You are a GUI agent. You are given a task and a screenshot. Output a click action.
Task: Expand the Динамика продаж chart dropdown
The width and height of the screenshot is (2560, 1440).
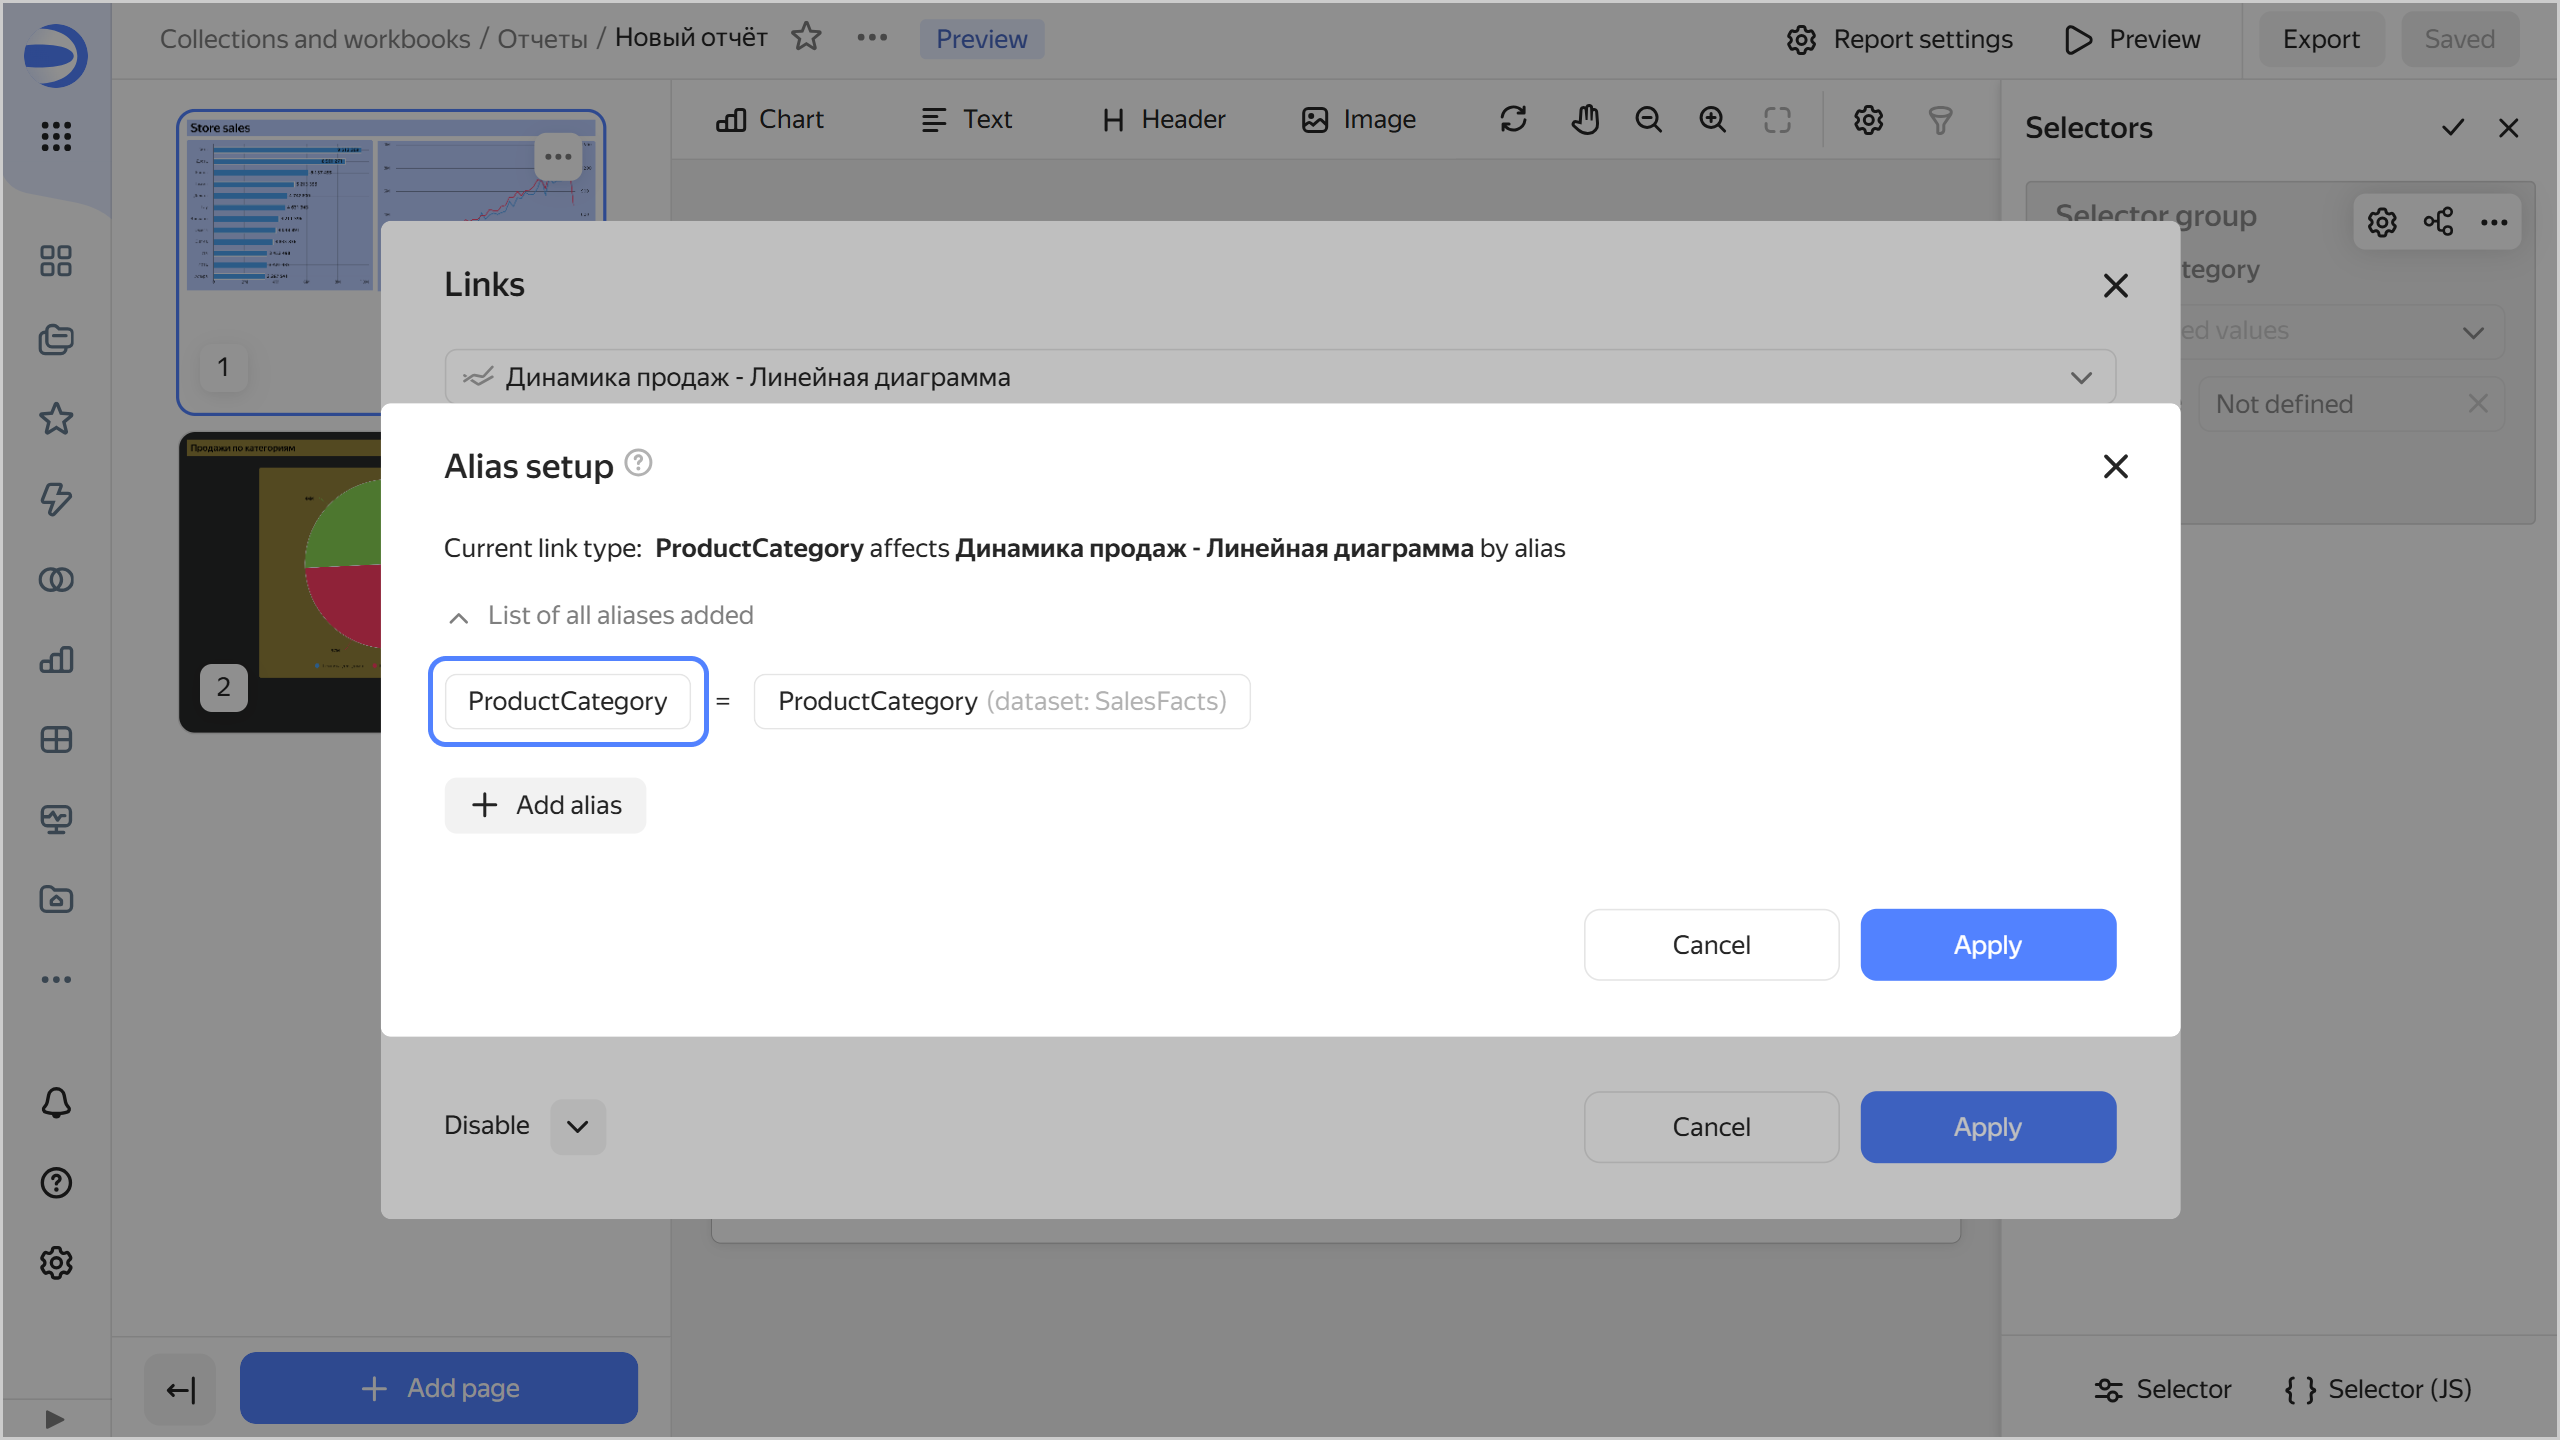click(x=2081, y=378)
